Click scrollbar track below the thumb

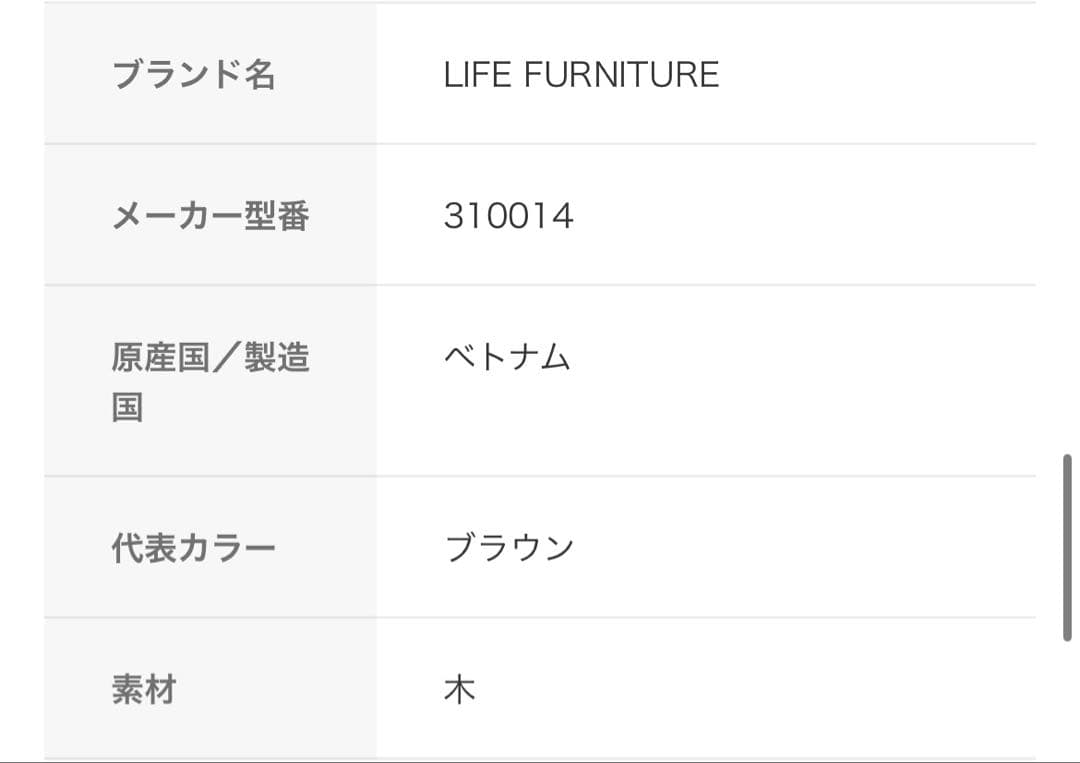(1067, 700)
